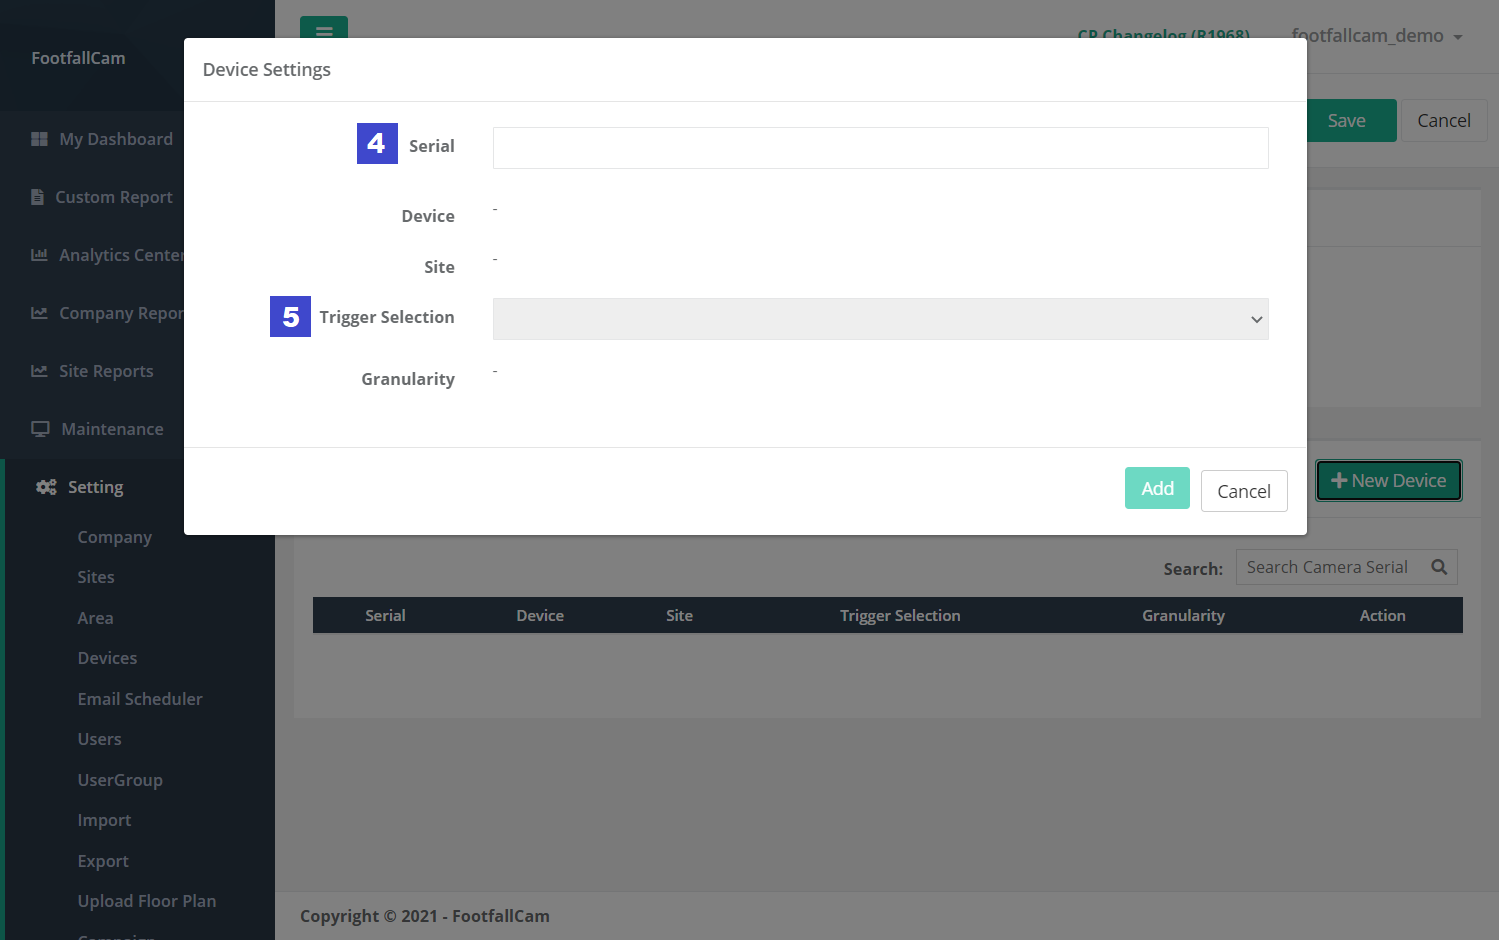Open My Dashboard in sidebar
Image resolution: width=1499 pixels, height=940 pixels.
[x=116, y=139]
